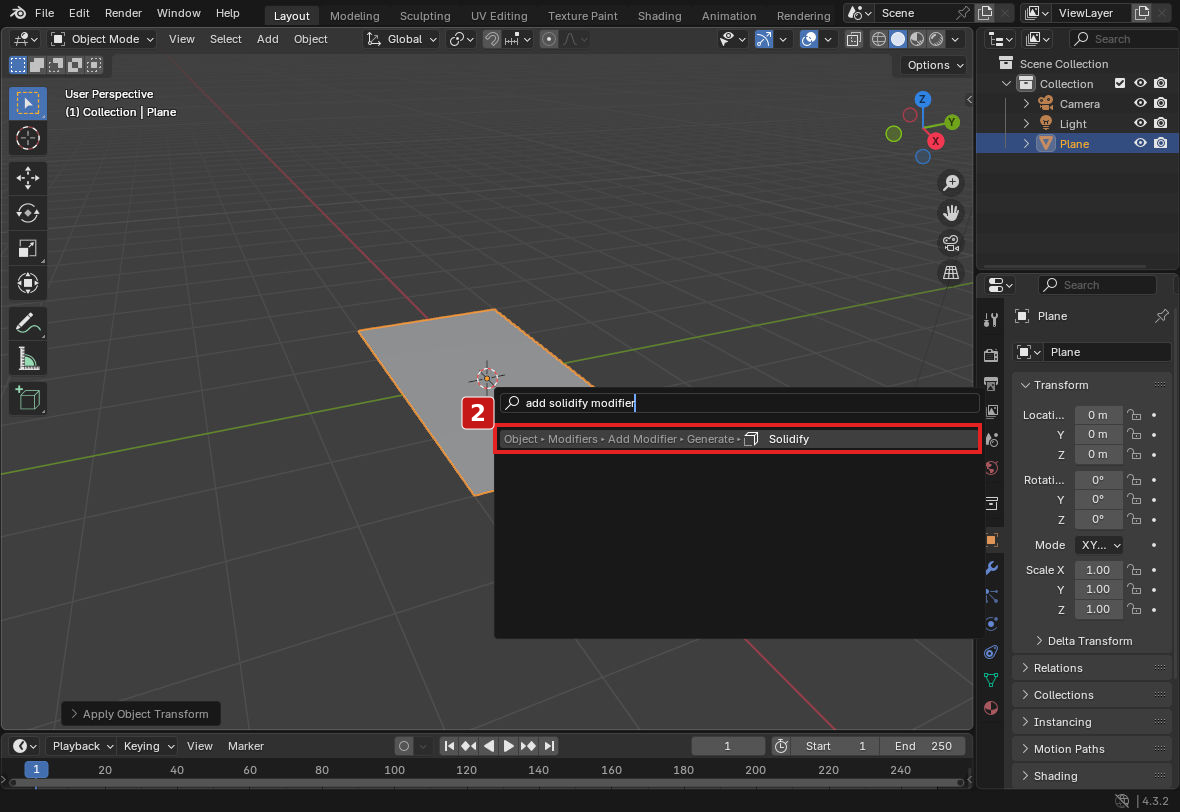Select the Solidify search result
Screen dimensions: 1180x812
(x=739, y=439)
